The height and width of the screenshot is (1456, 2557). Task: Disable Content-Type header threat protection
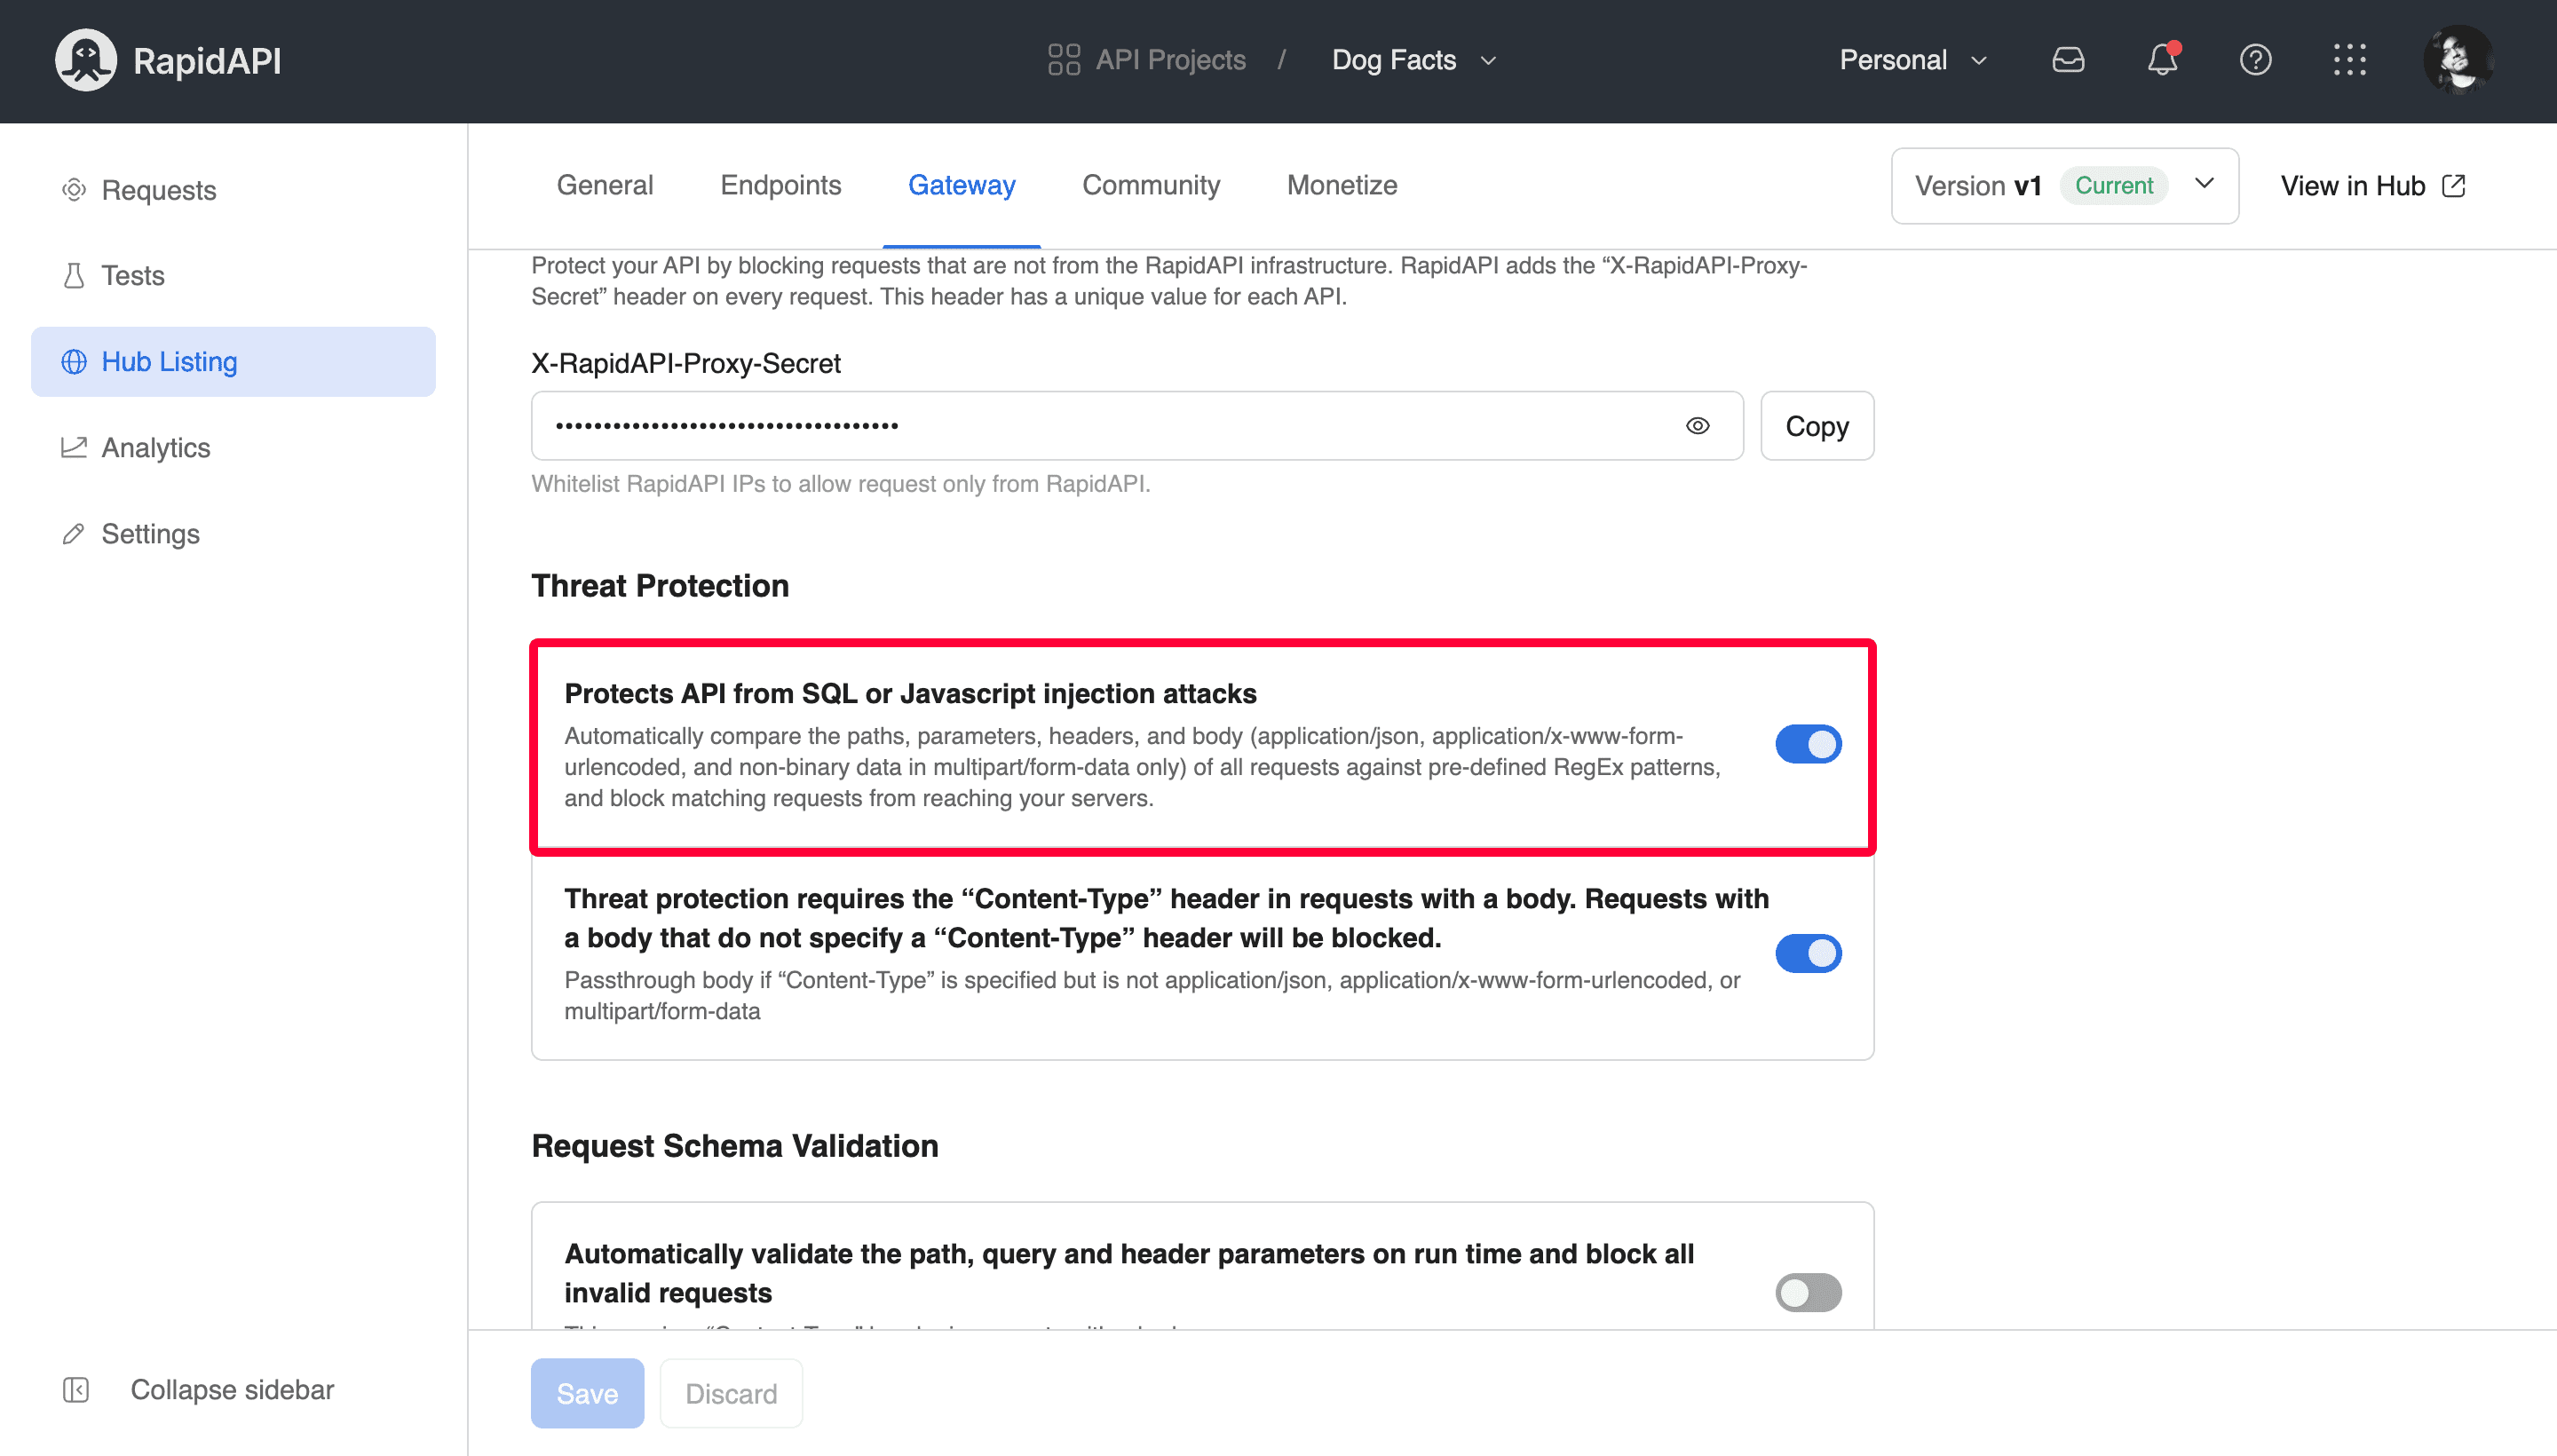1807,954
